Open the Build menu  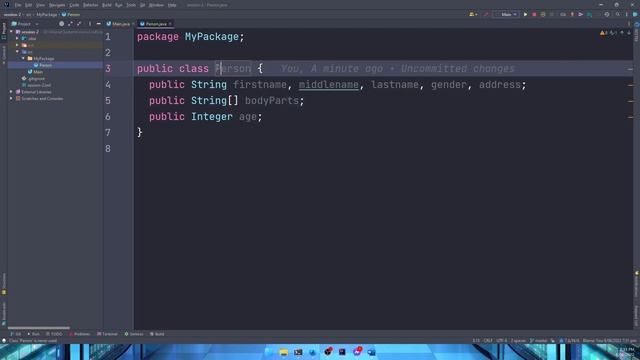click(x=107, y=5)
